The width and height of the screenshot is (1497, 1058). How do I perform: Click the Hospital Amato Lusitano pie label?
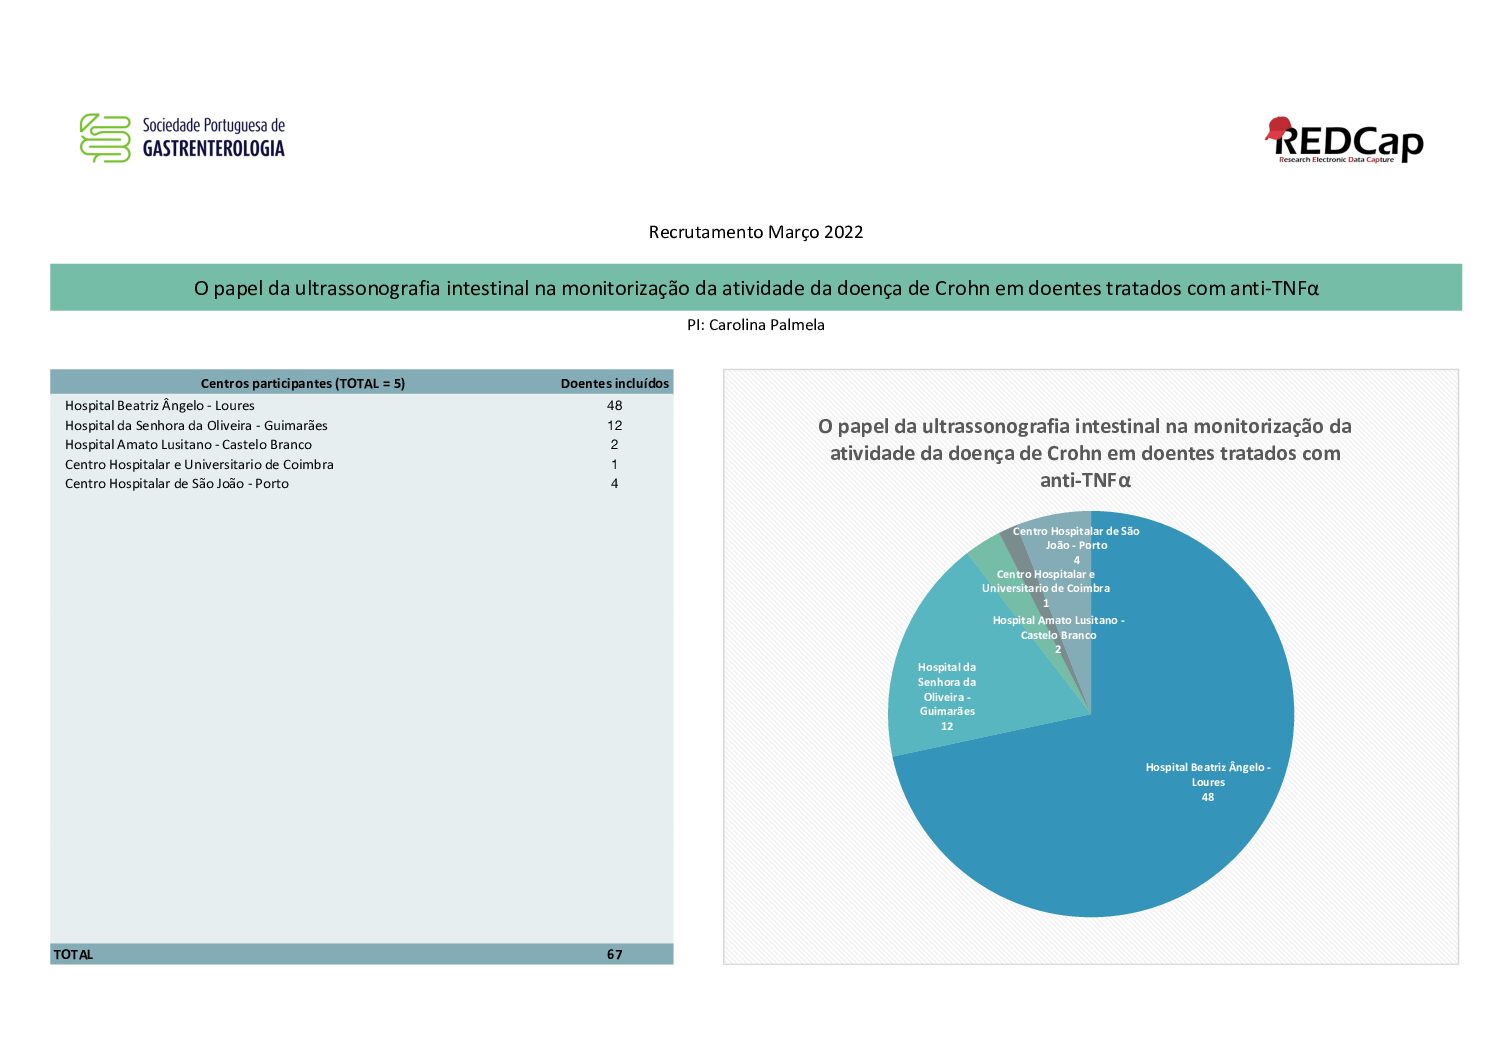tap(1058, 635)
